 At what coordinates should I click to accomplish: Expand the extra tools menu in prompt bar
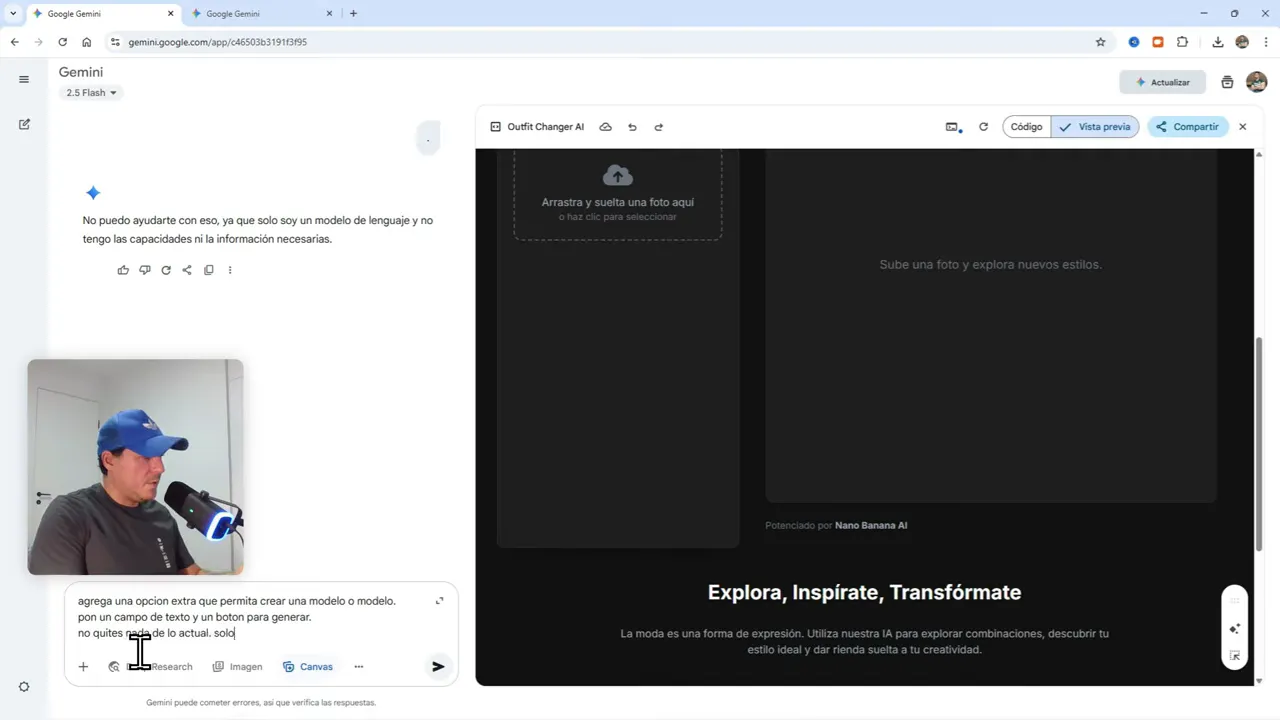click(x=358, y=666)
